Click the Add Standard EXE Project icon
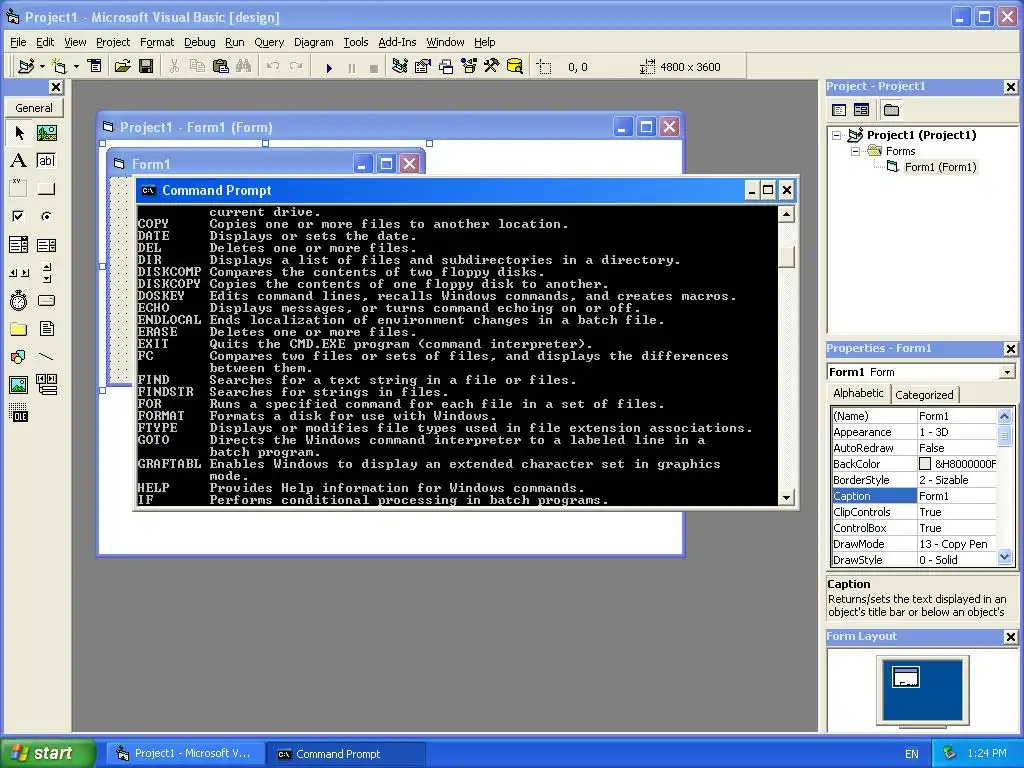Viewport: 1024px width, 768px height. coord(26,67)
